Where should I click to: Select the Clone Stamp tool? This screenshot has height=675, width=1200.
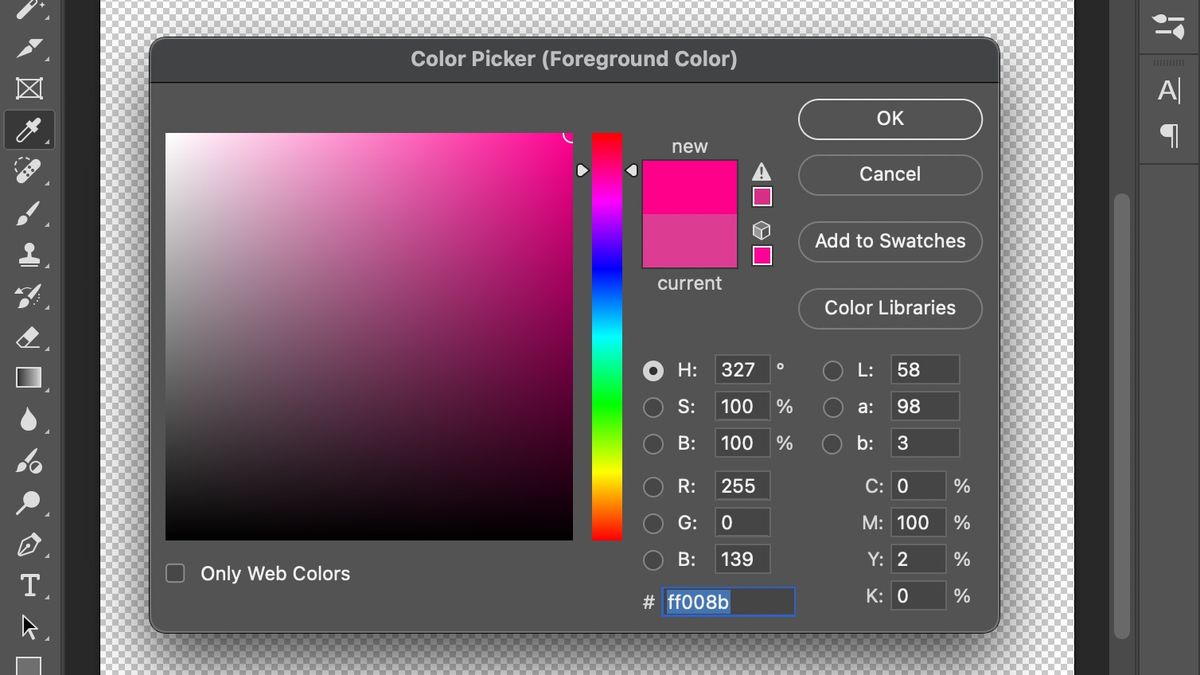(28, 253)
